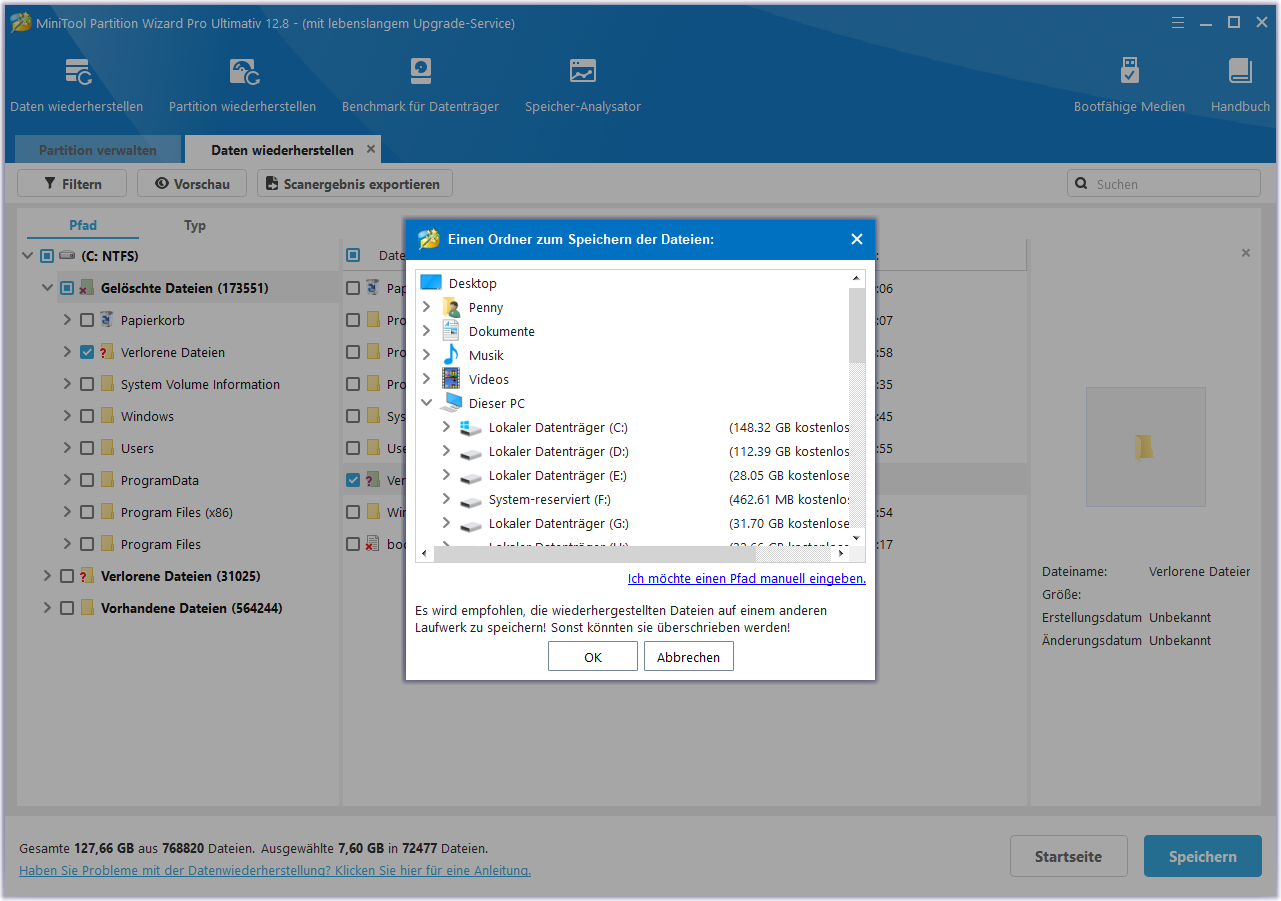1281x901 pixels.
Task: Select the Dokumente folder icon
Action: click(x=451, y=331)
